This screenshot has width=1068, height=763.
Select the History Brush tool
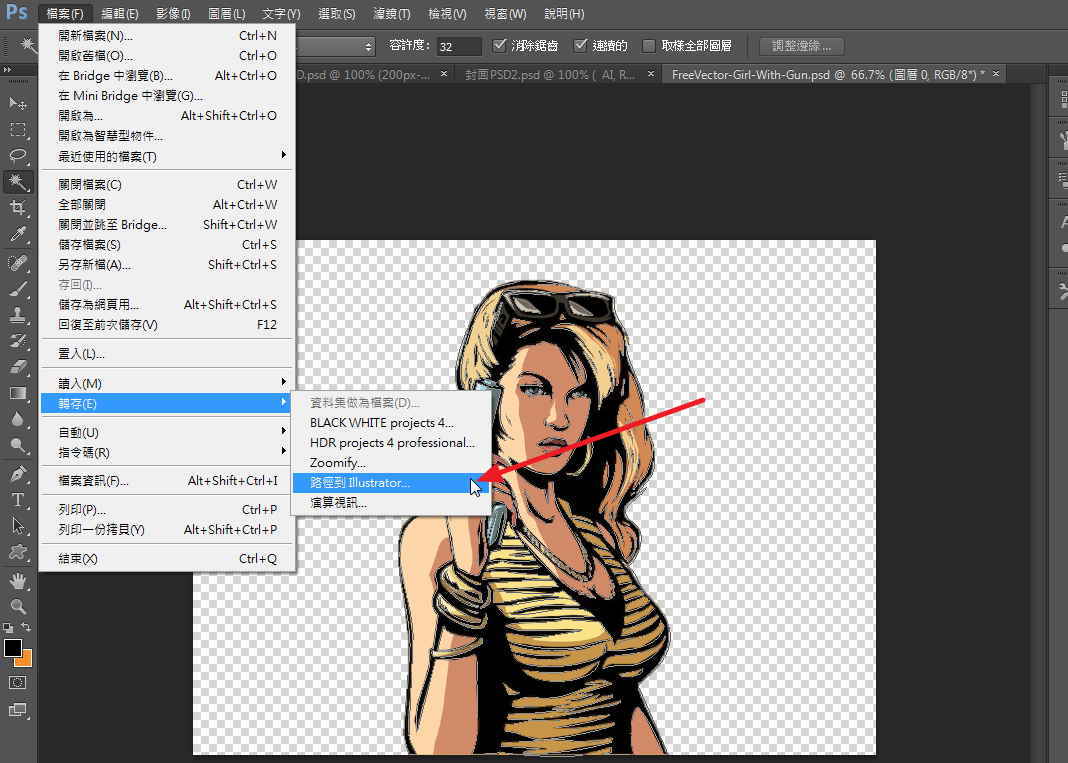18,341
